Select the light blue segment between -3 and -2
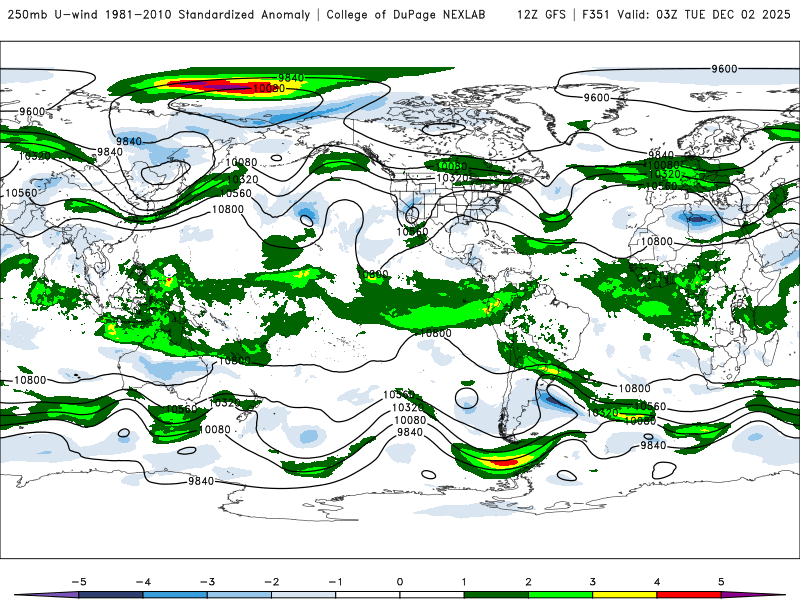800x600 pixels. [x=240, y=595]
